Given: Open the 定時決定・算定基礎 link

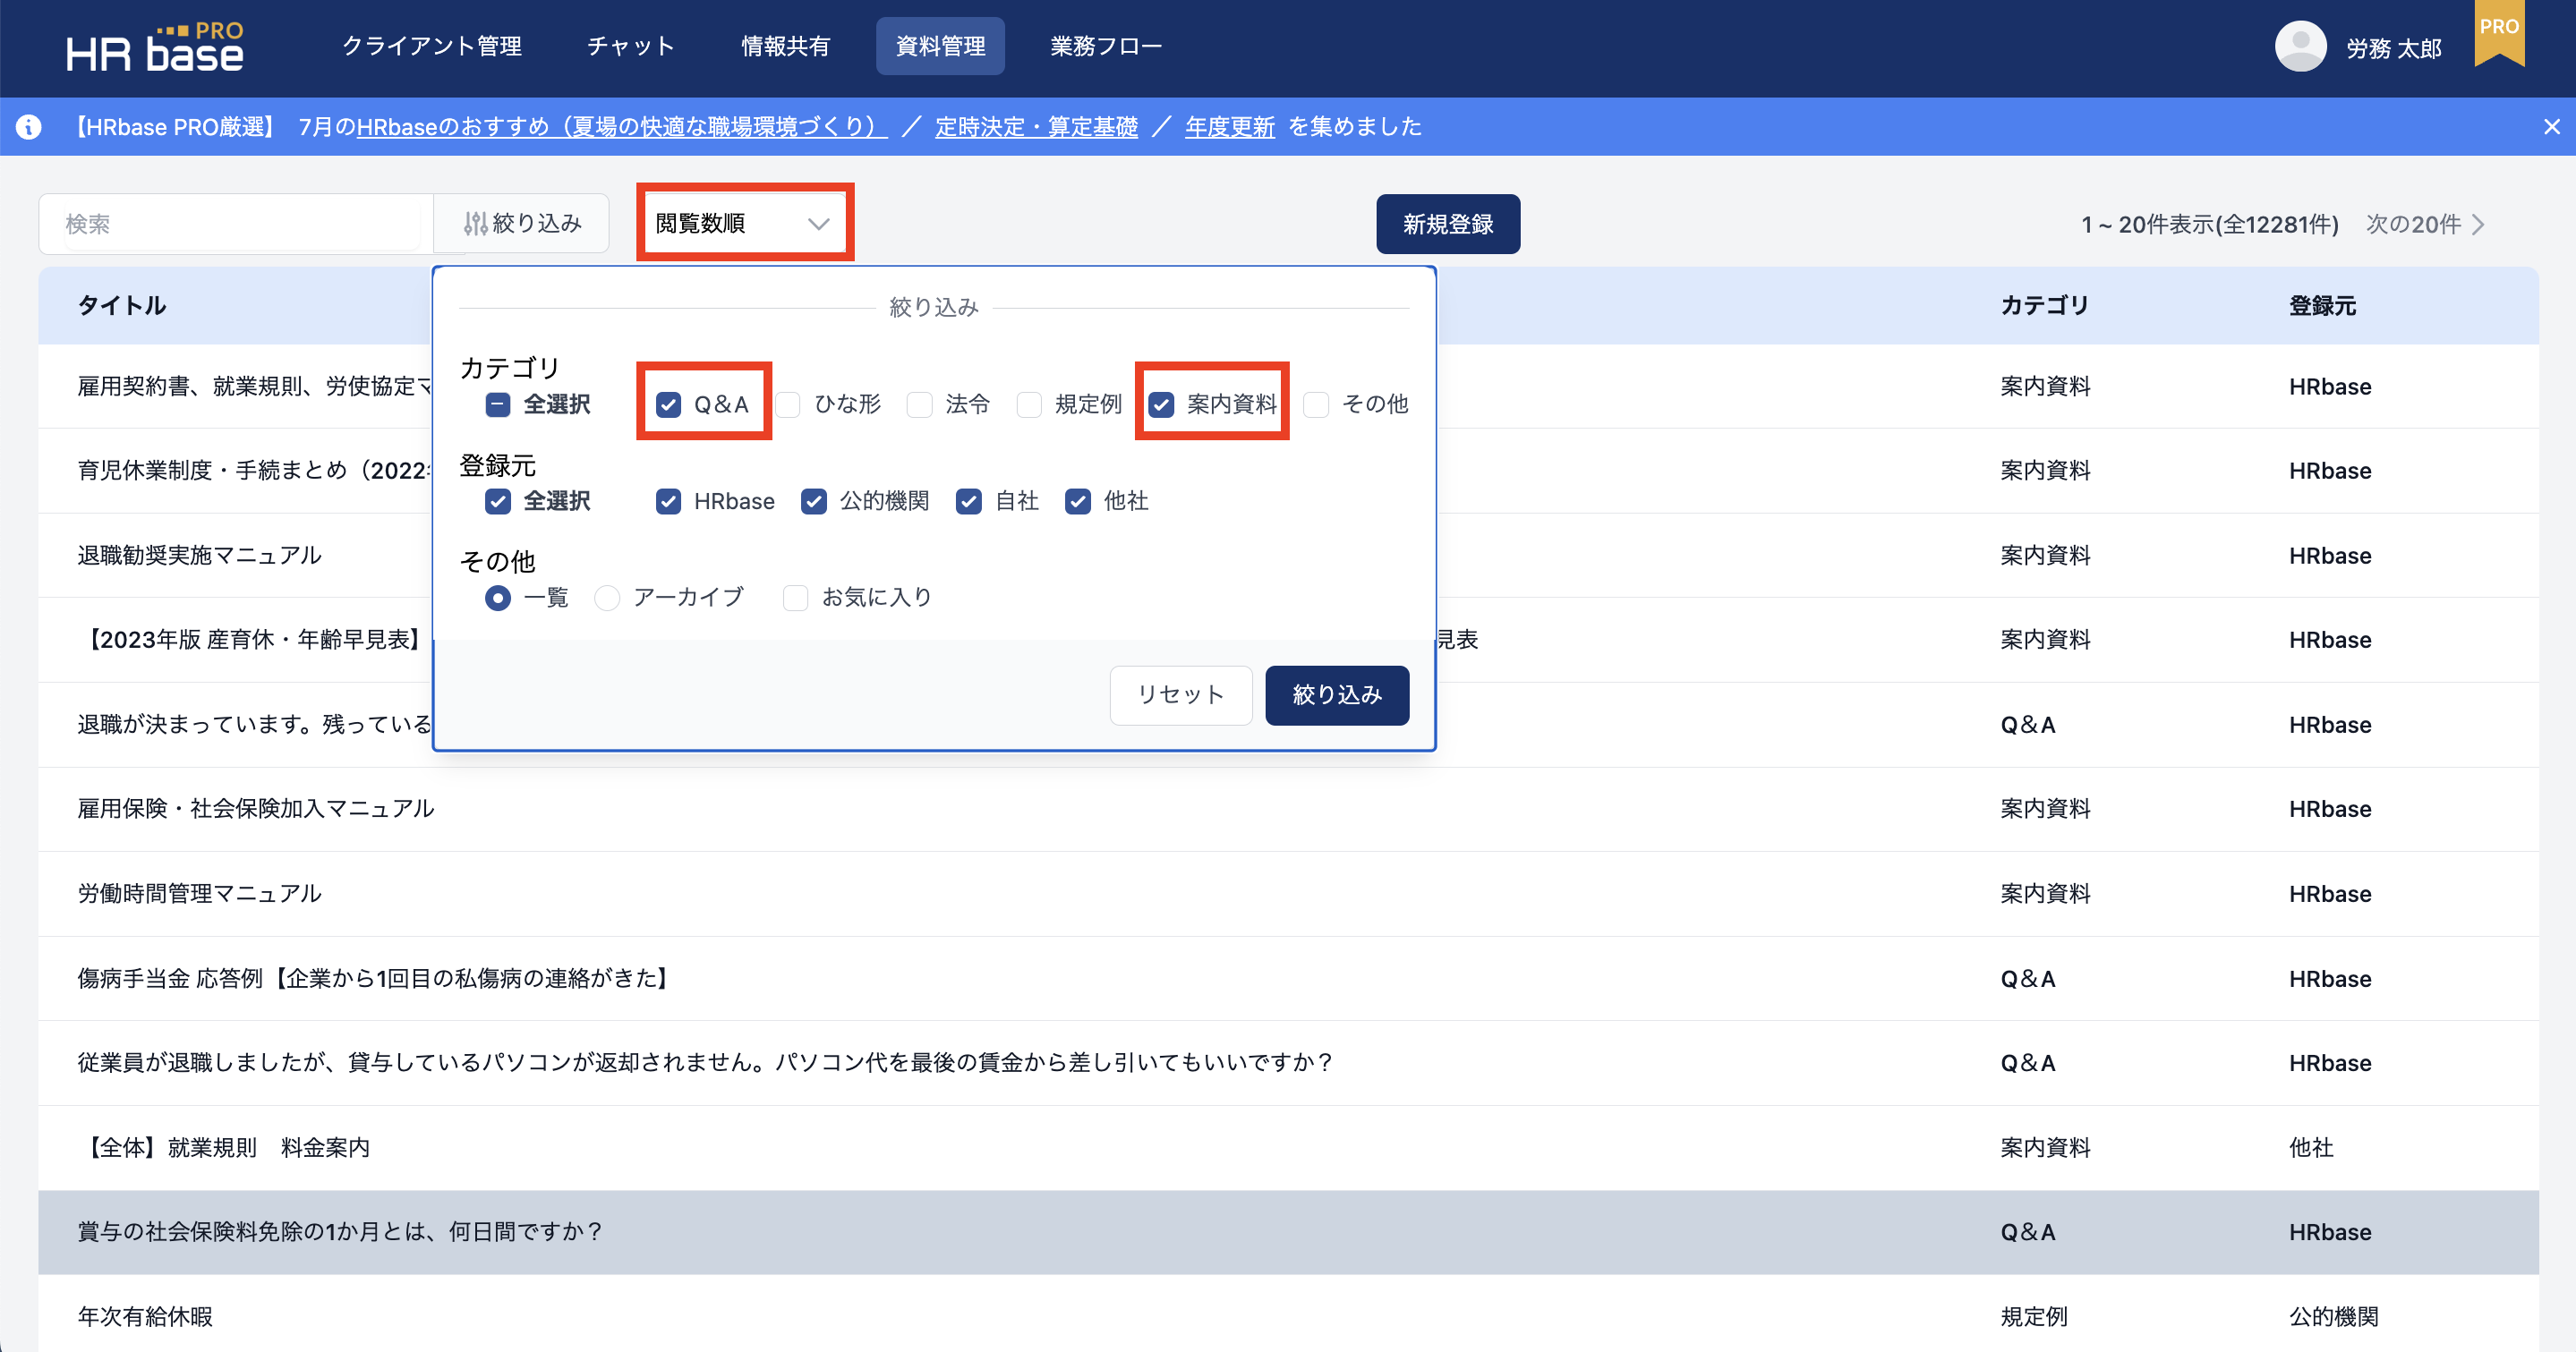Looking at the screenshot, I should point(1036,127).
